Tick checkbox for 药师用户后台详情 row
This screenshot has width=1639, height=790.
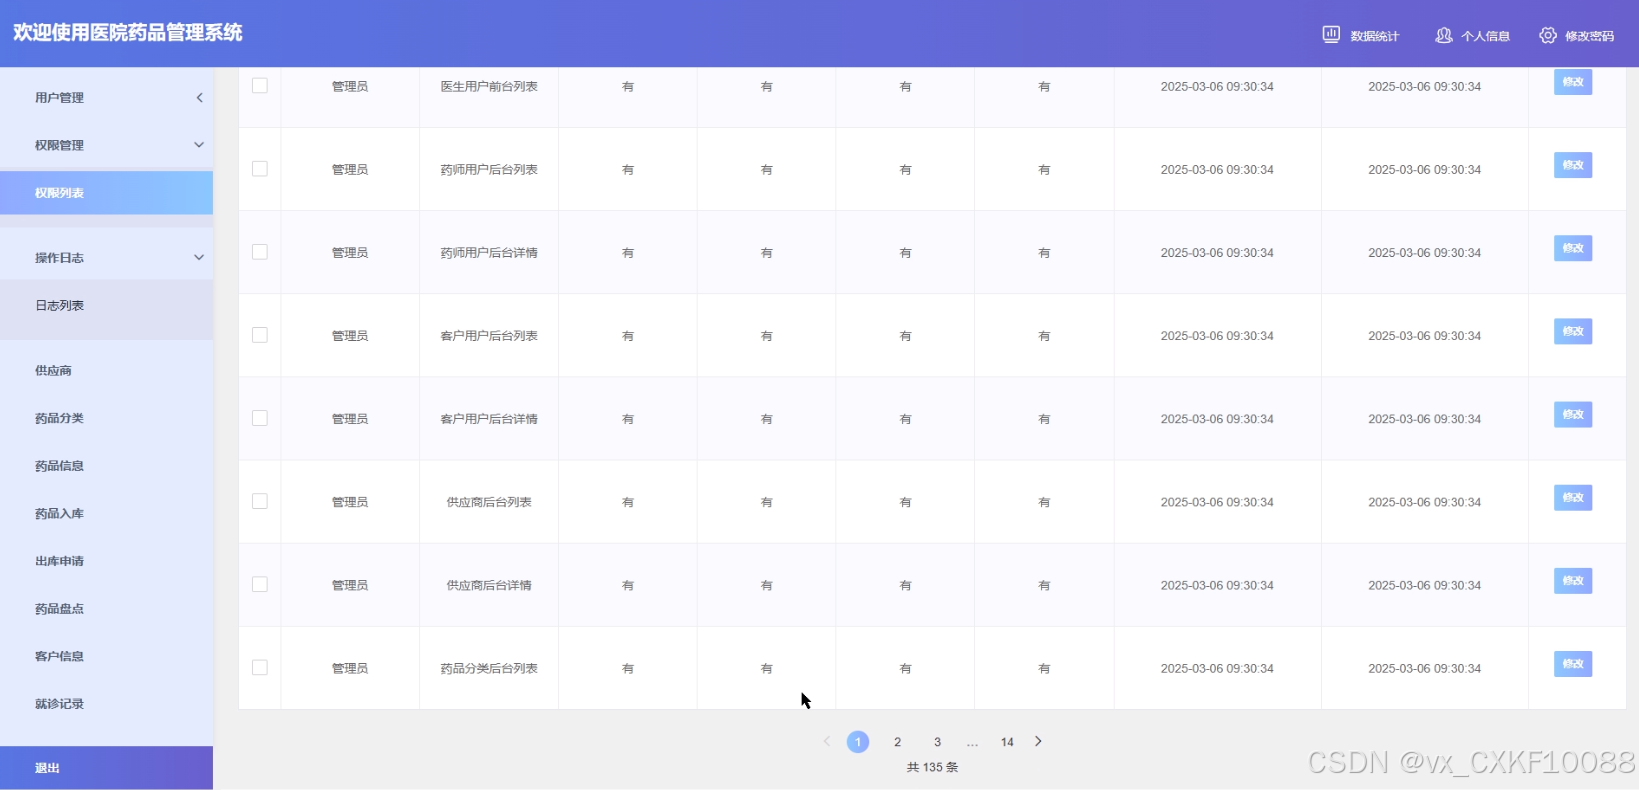pyautogui.click(x=260, y=252)
